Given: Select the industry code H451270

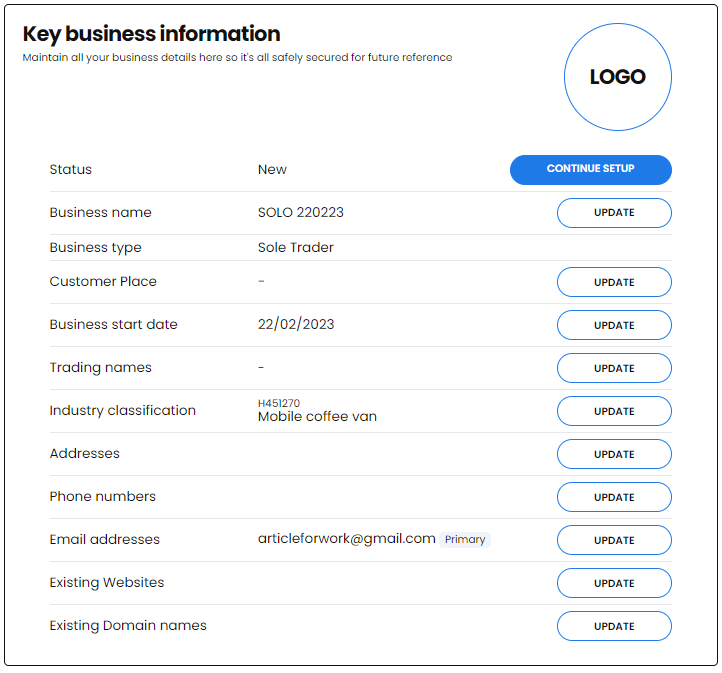Looking at the screenshot, I should pyautogui.click(x=279, y=403).
